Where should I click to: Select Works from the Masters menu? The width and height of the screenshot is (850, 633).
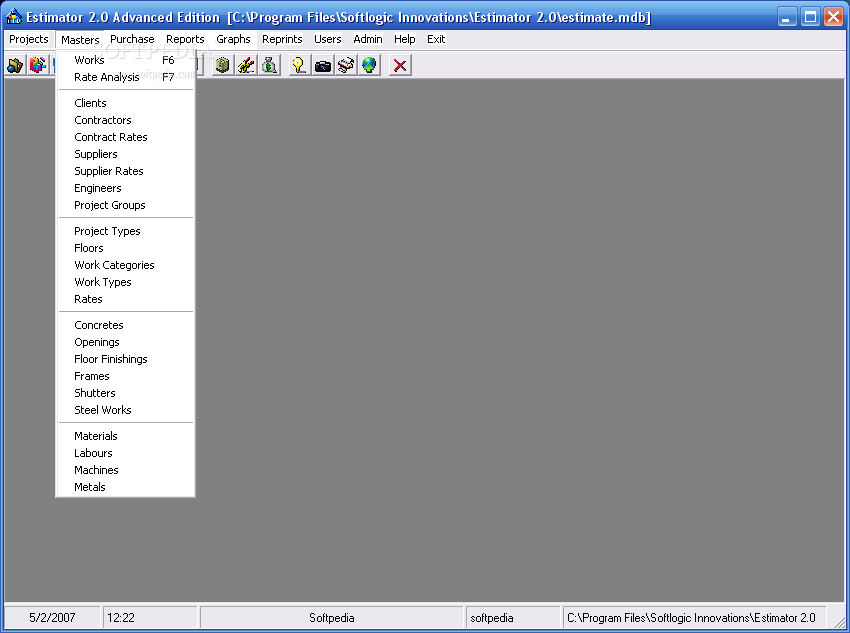125,60
